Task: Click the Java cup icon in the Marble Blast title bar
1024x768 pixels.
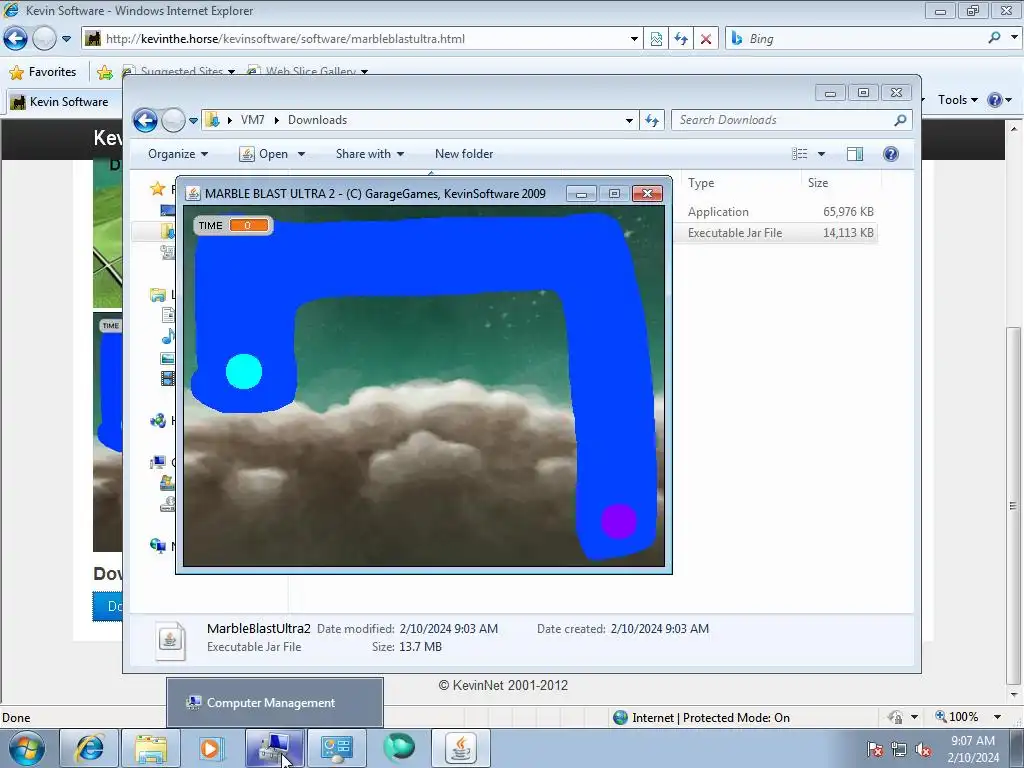Action: pos(193,193)
